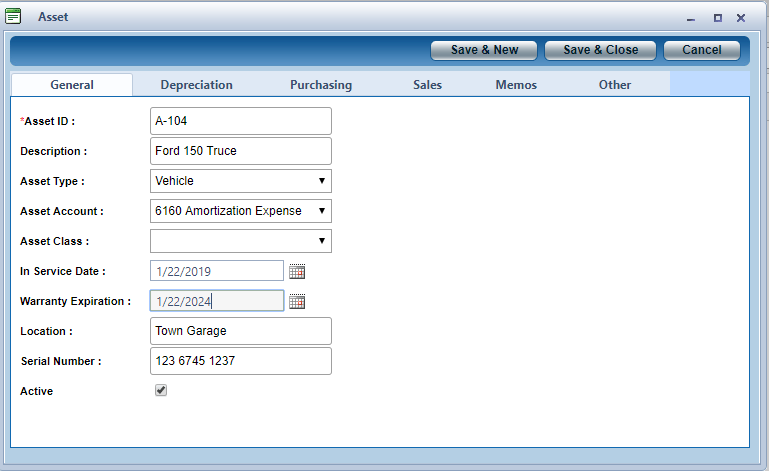Open the Warranty Expiration calendar picker

coord(296,301)
